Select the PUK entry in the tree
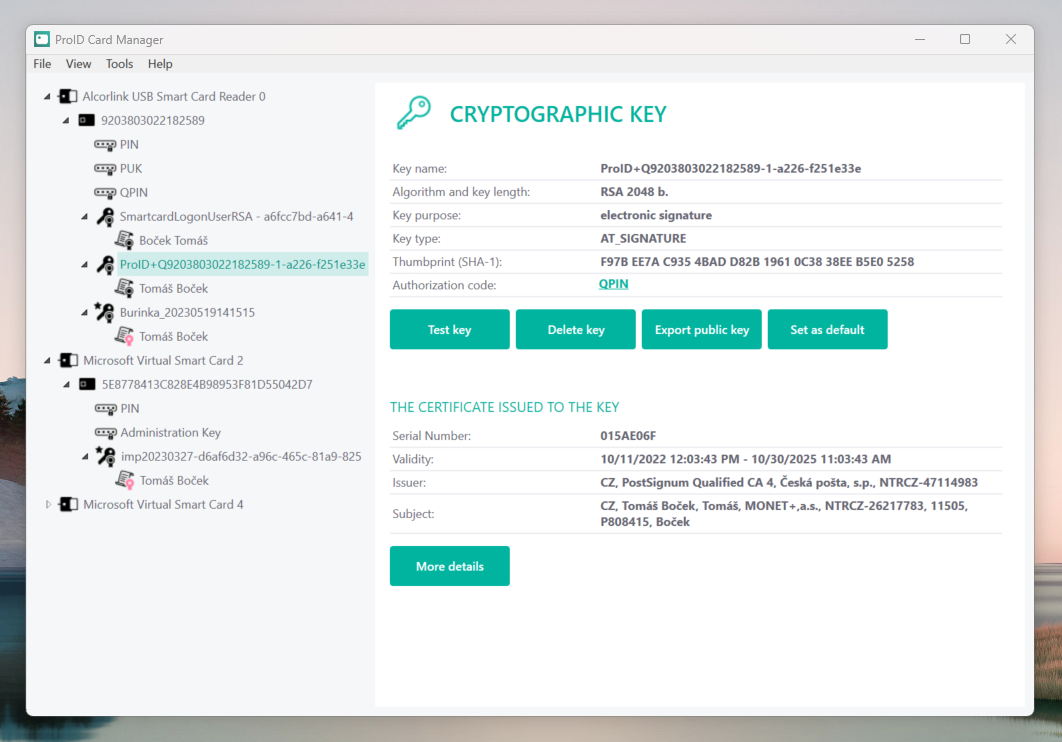 point(131,169)
